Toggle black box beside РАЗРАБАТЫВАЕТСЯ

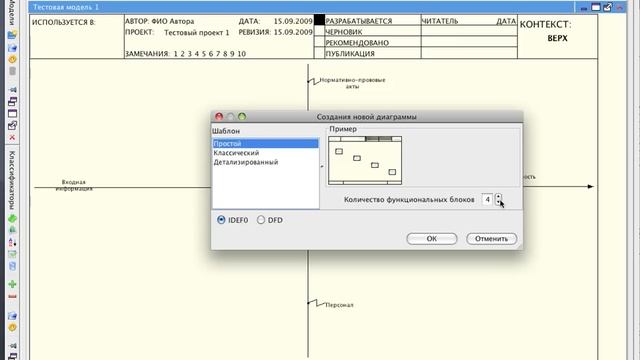[x=319, y=20]
